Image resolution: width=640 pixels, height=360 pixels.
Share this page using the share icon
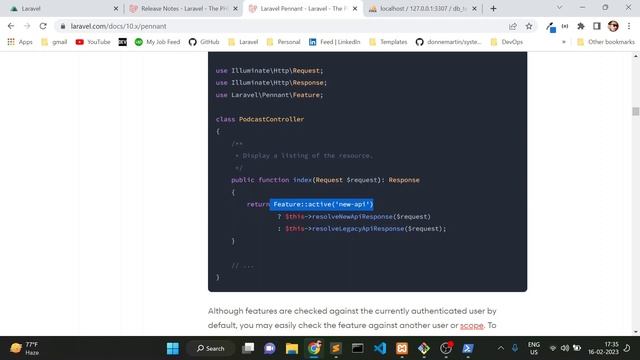tap(513, 26)
